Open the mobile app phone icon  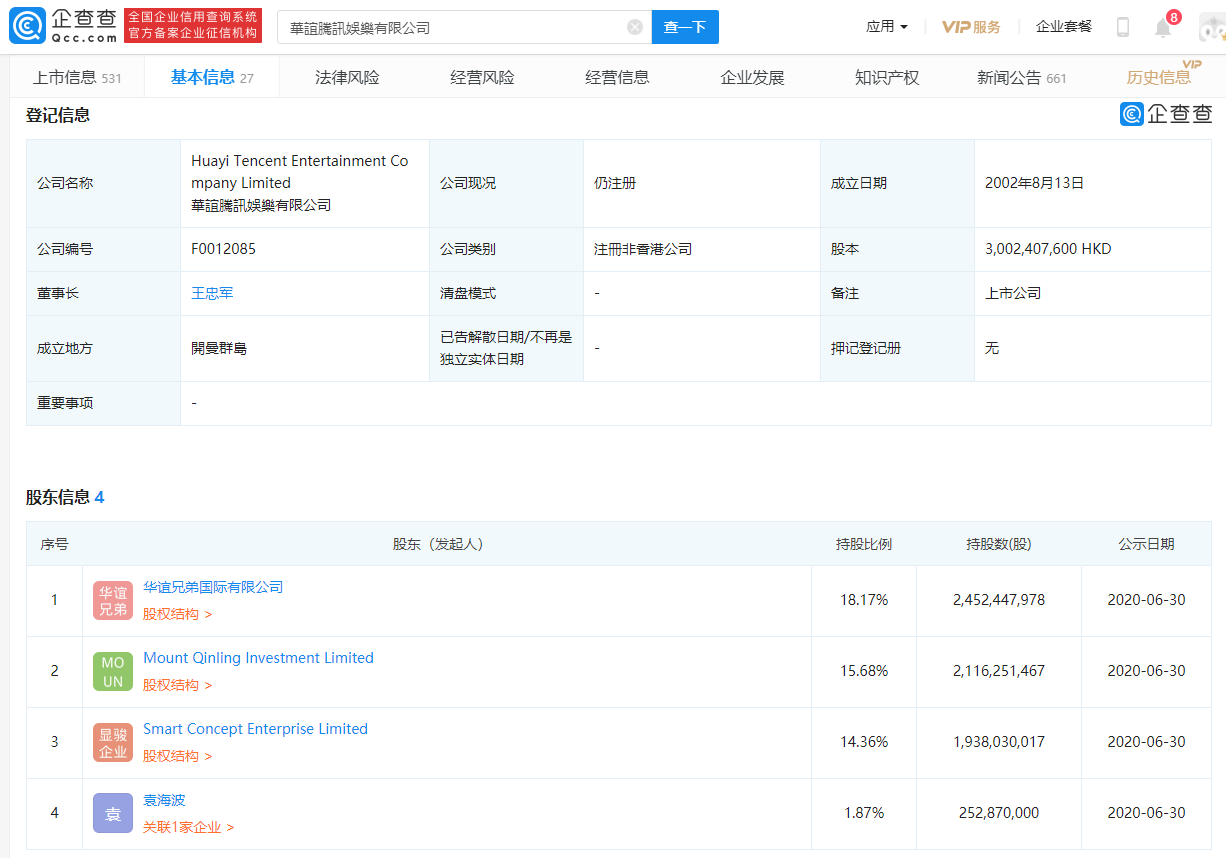click(1122, 27)
